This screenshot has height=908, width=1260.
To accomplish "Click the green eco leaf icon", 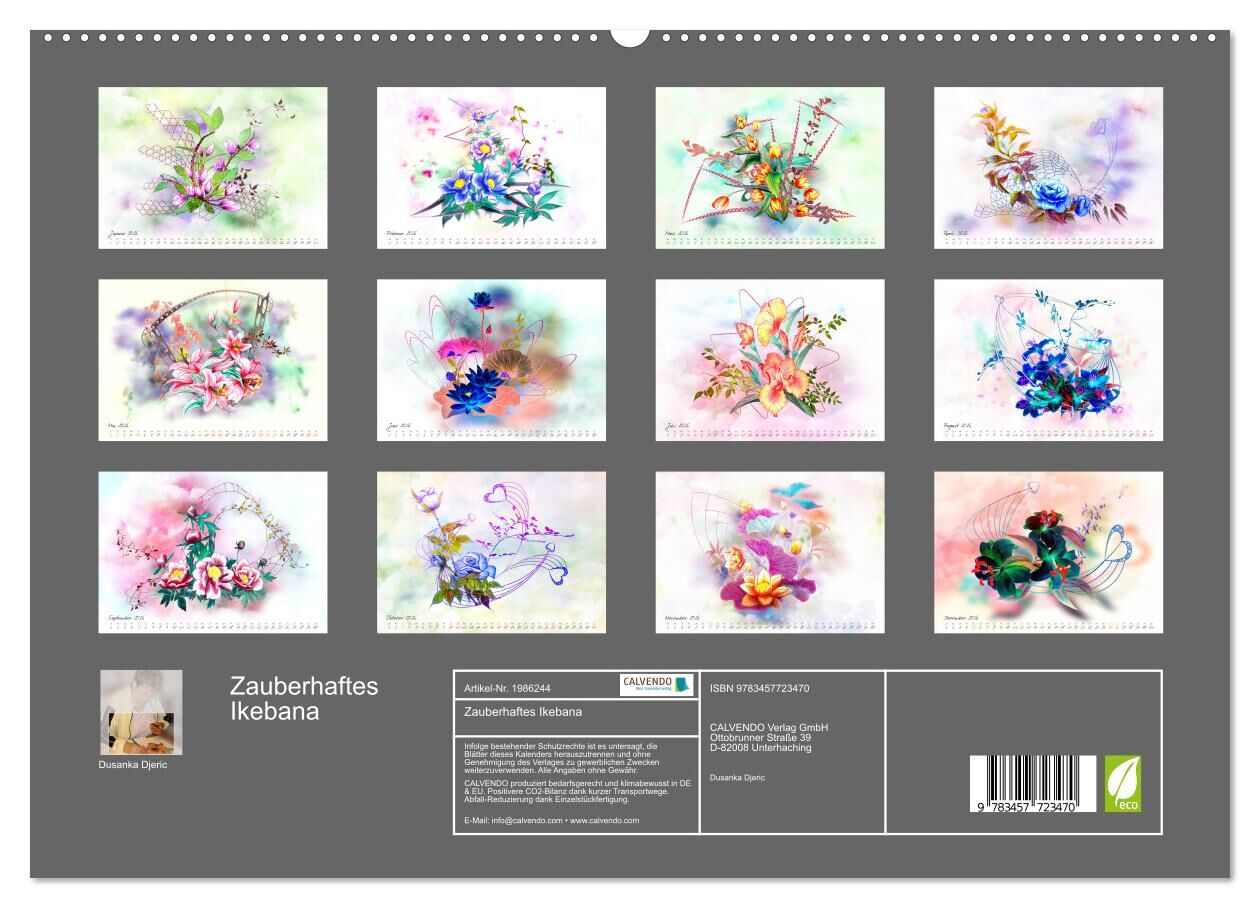I will click(1122, 783).
